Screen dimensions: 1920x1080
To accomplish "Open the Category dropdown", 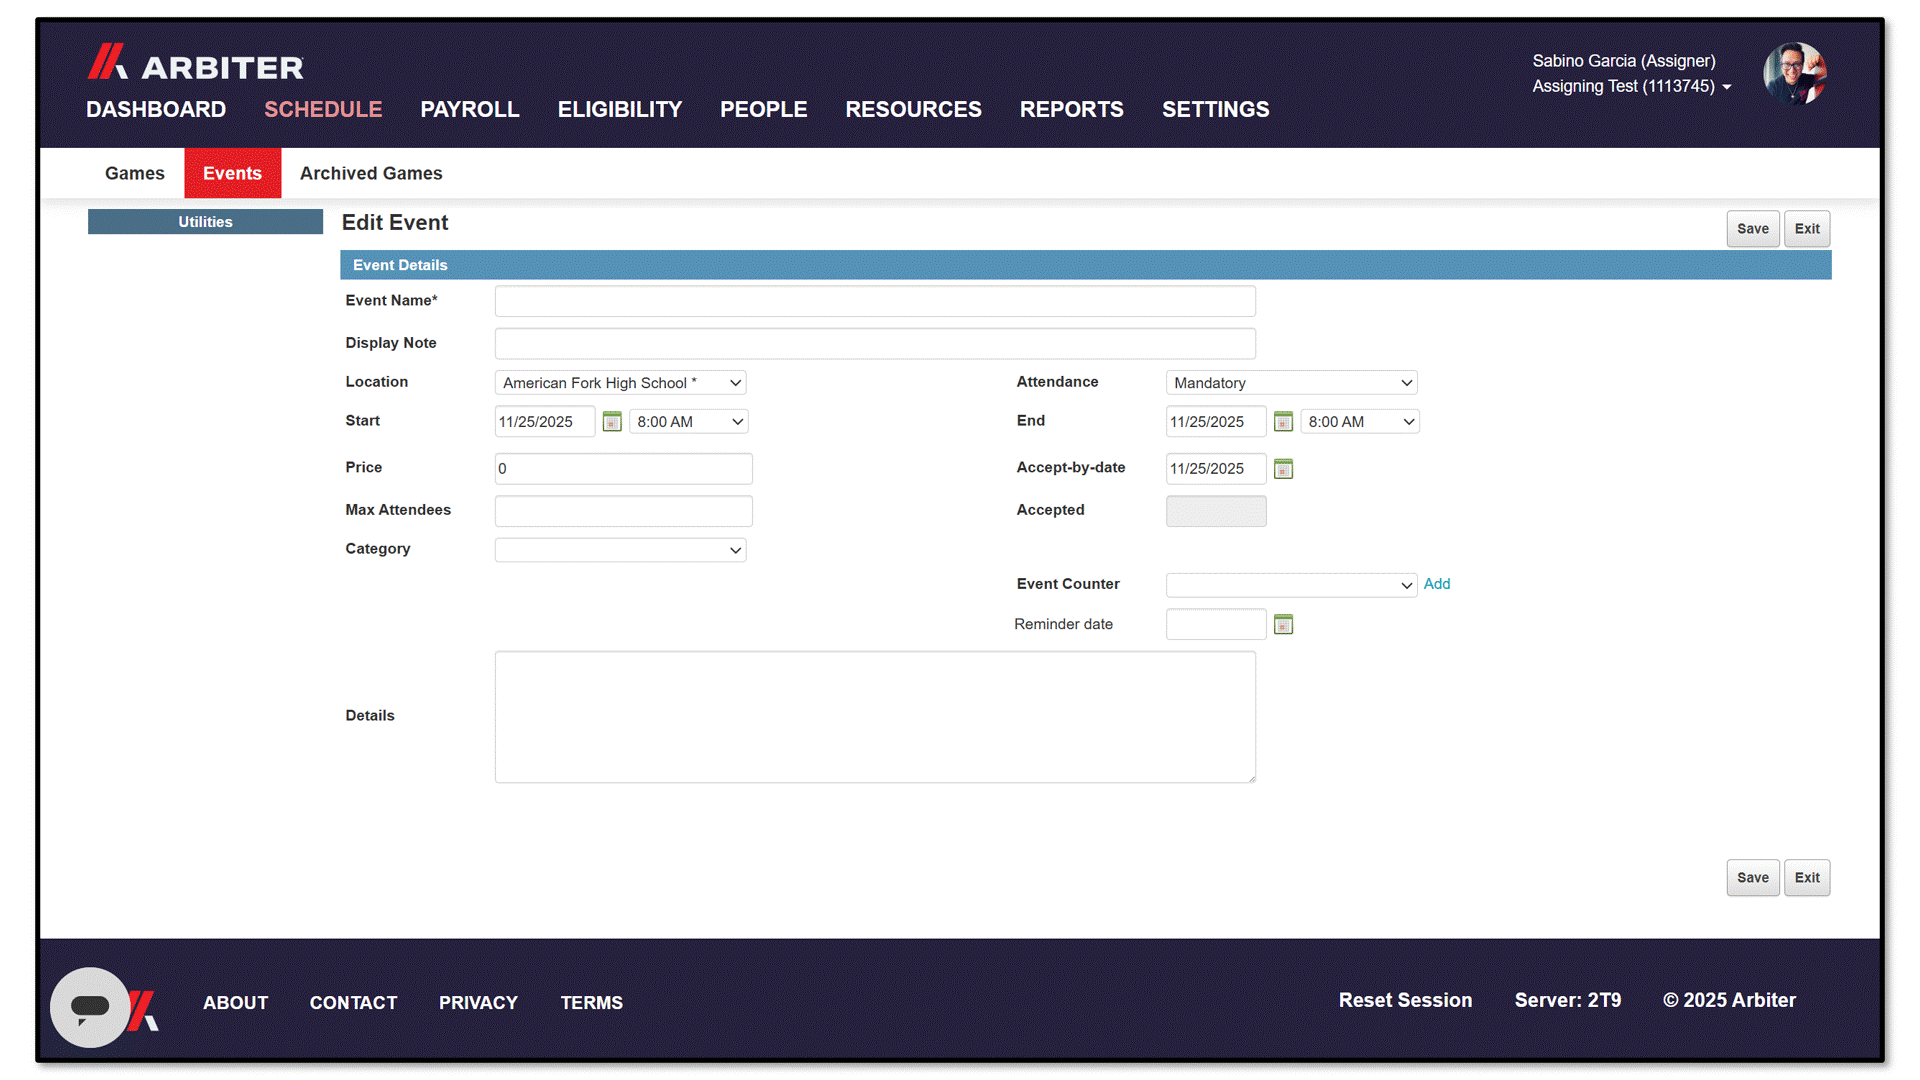I will tap(620, 550).
